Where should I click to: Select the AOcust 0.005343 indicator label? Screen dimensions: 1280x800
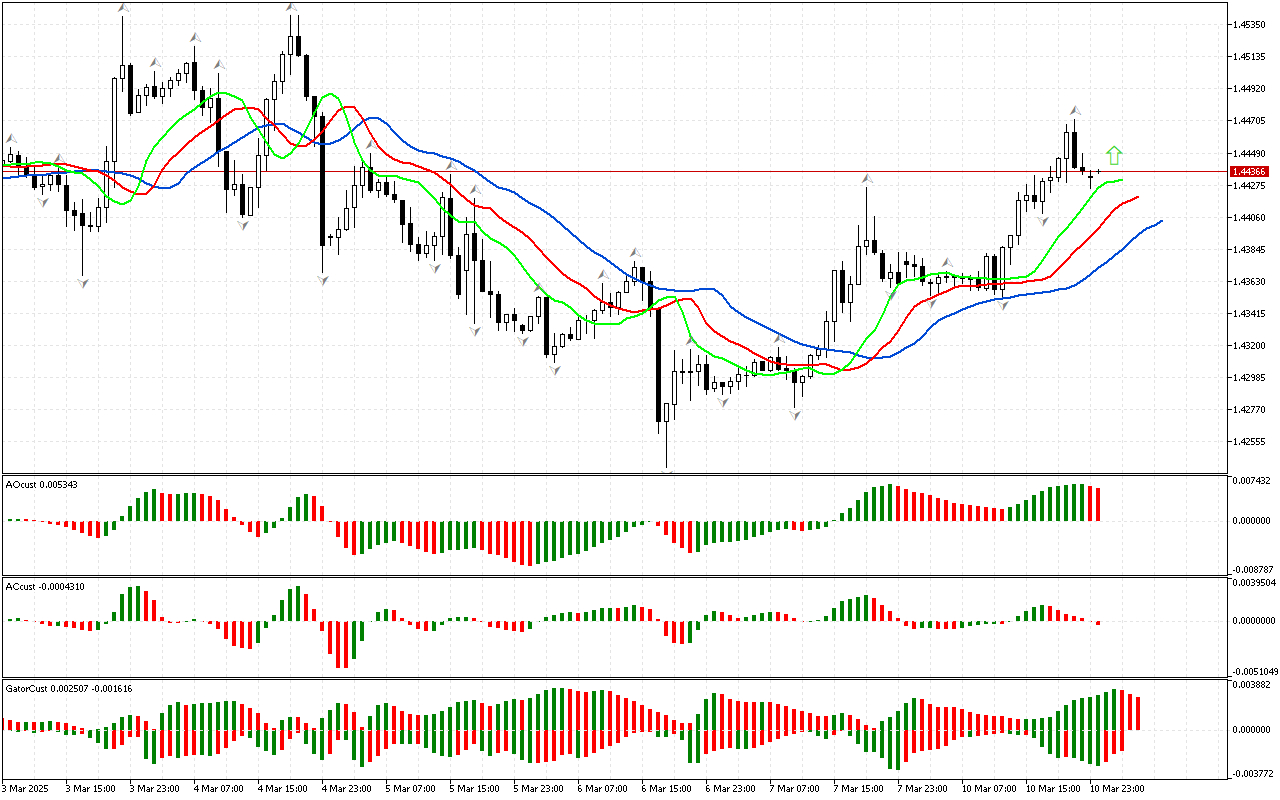point(42,484)
